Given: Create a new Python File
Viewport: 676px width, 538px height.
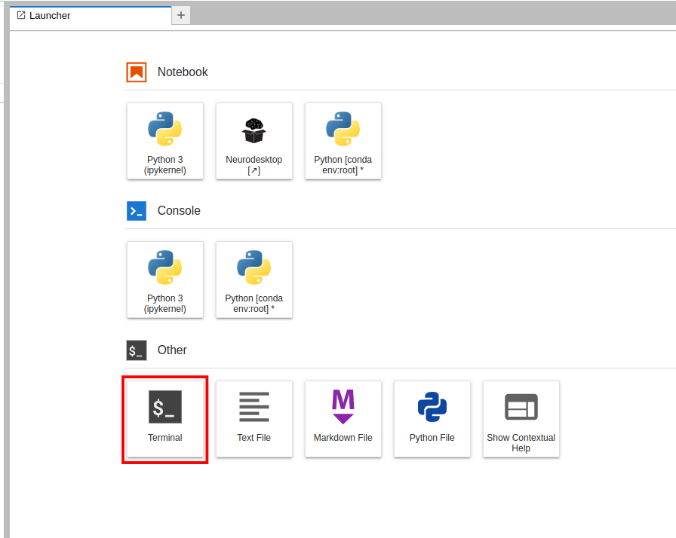Looking at the screenshot, I should [x=432, y=418].
